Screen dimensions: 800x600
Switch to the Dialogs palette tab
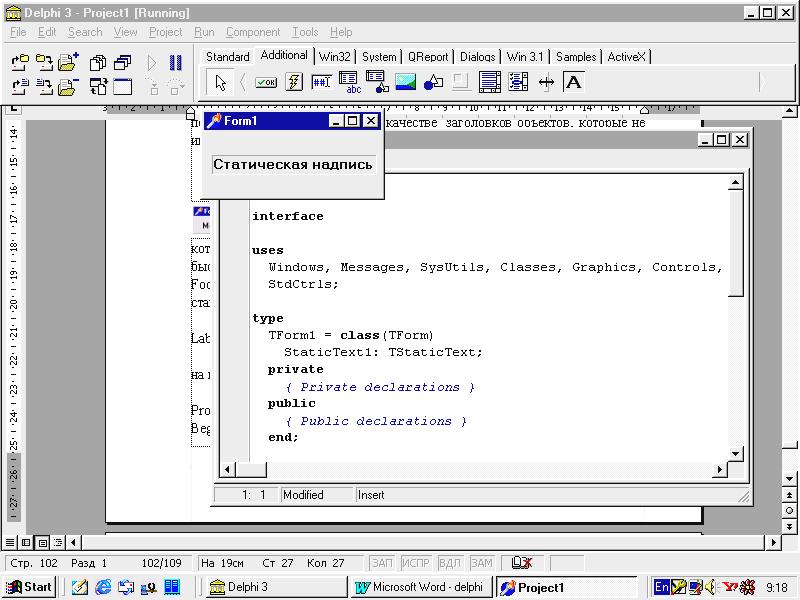478,57
